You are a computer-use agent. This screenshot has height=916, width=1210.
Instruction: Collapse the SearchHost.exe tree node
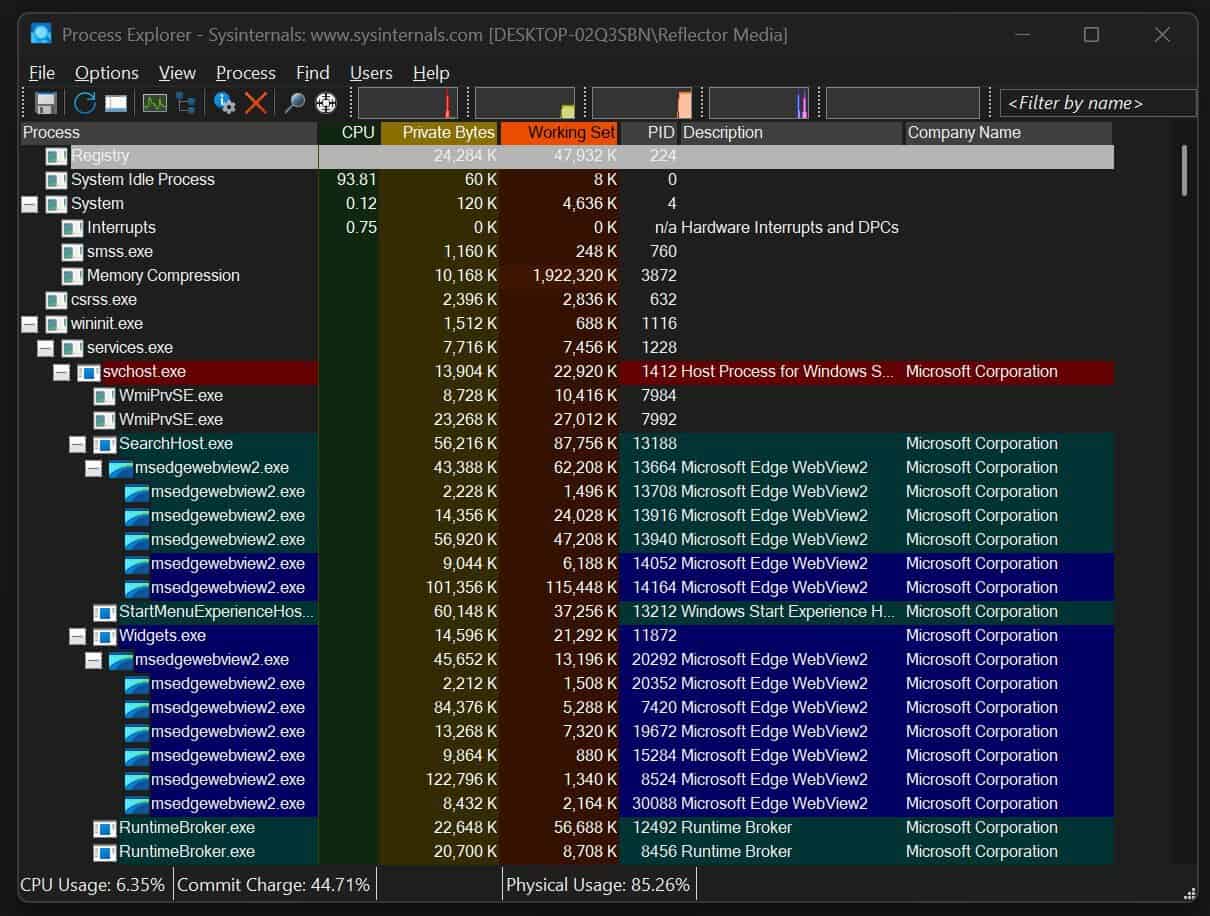[x=77, y=444]
